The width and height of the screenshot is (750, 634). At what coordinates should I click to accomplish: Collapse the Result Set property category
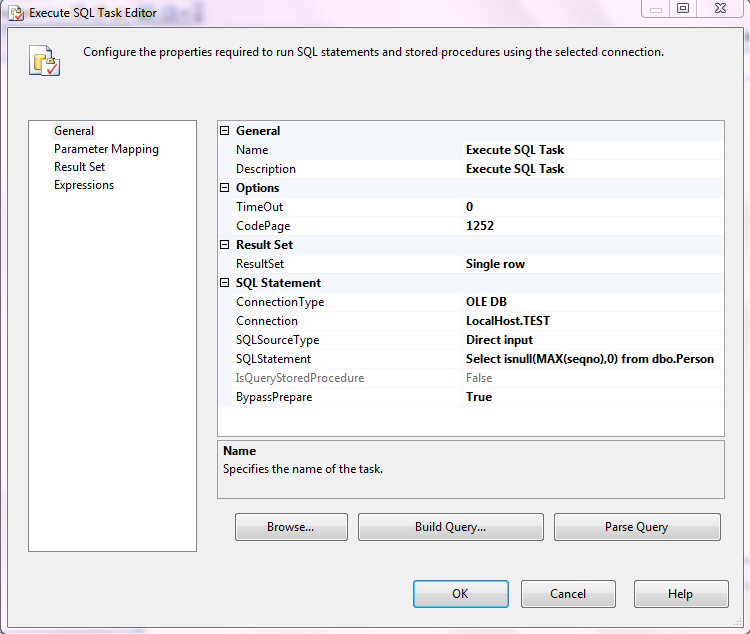click(224, 245)
